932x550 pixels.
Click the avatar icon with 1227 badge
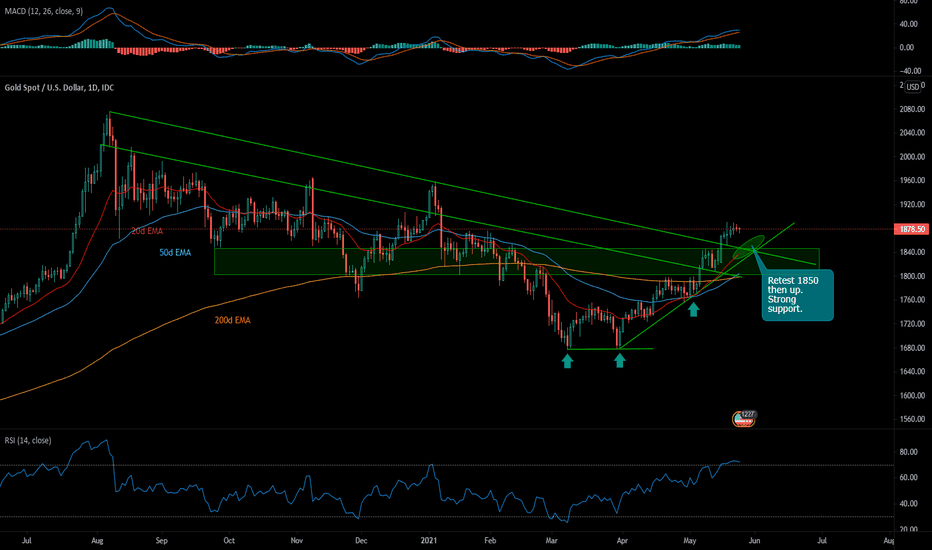pyautogui.click(x=744, y=419)
